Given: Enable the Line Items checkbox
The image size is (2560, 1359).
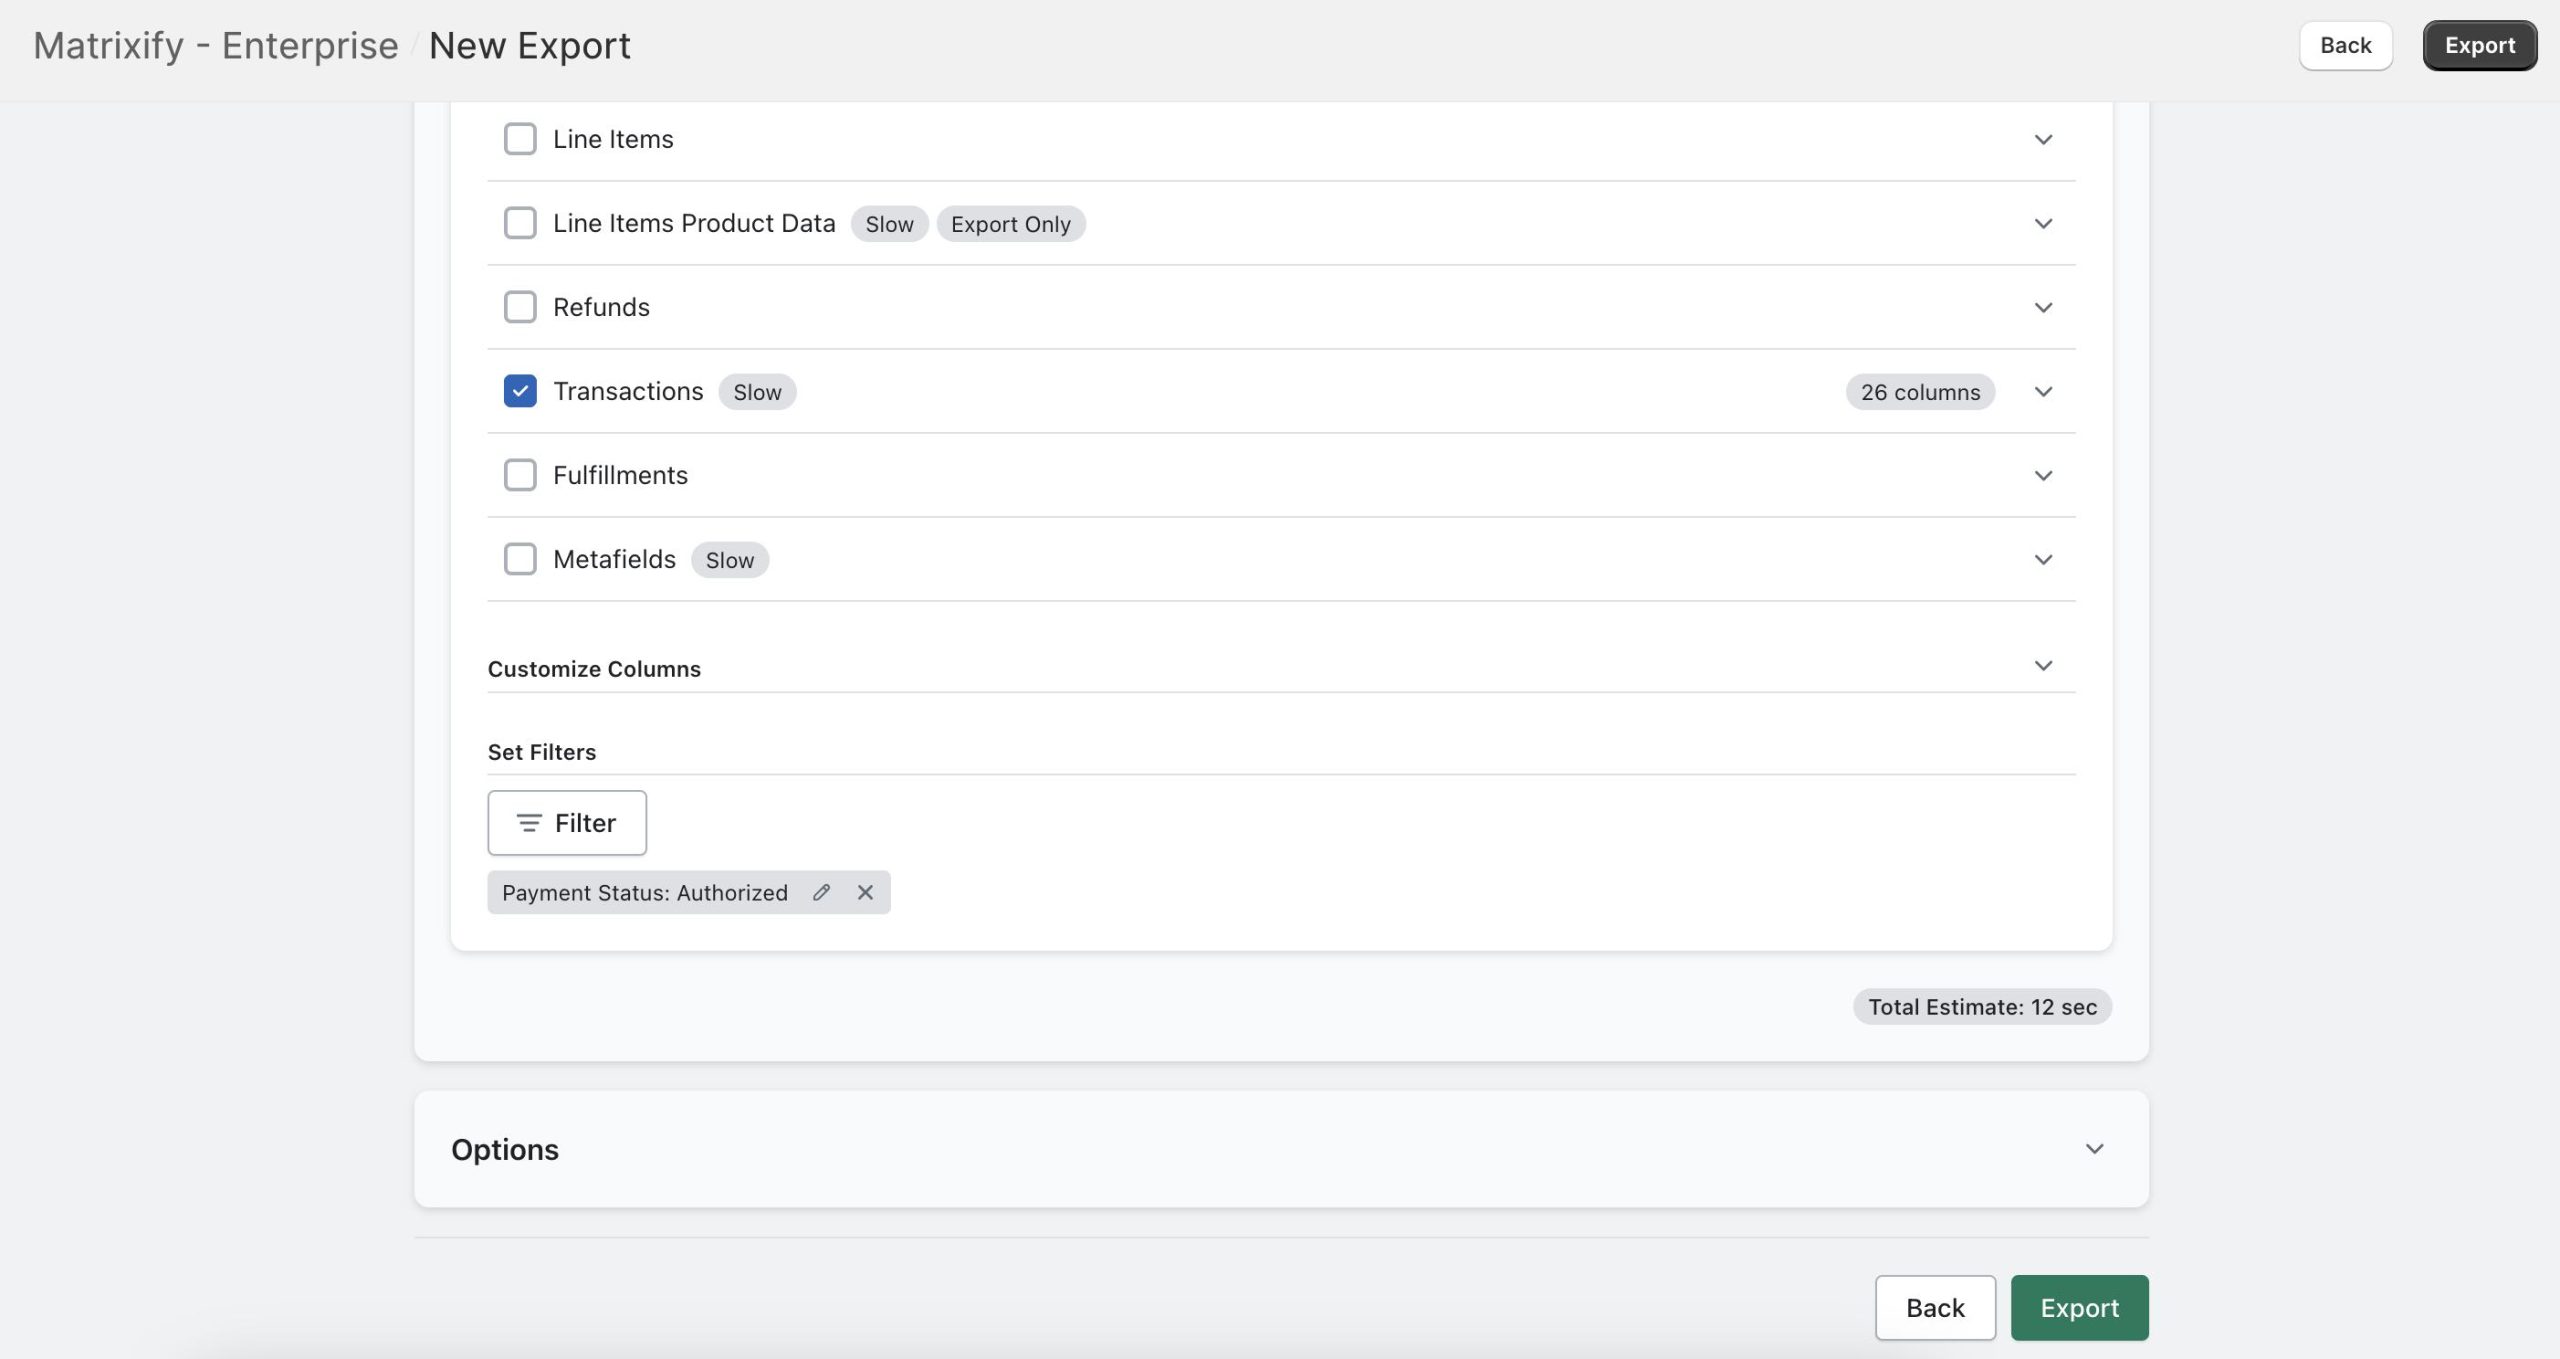Looking at the screenshot, I should pyautogui.click(x=520, y=139).
